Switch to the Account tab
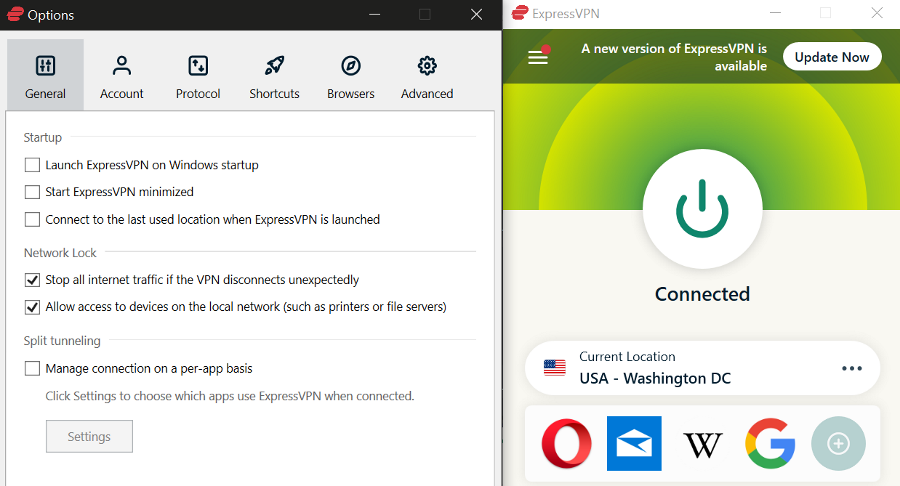The width and height of the screenshot is (900, 486). click(122, 75)
